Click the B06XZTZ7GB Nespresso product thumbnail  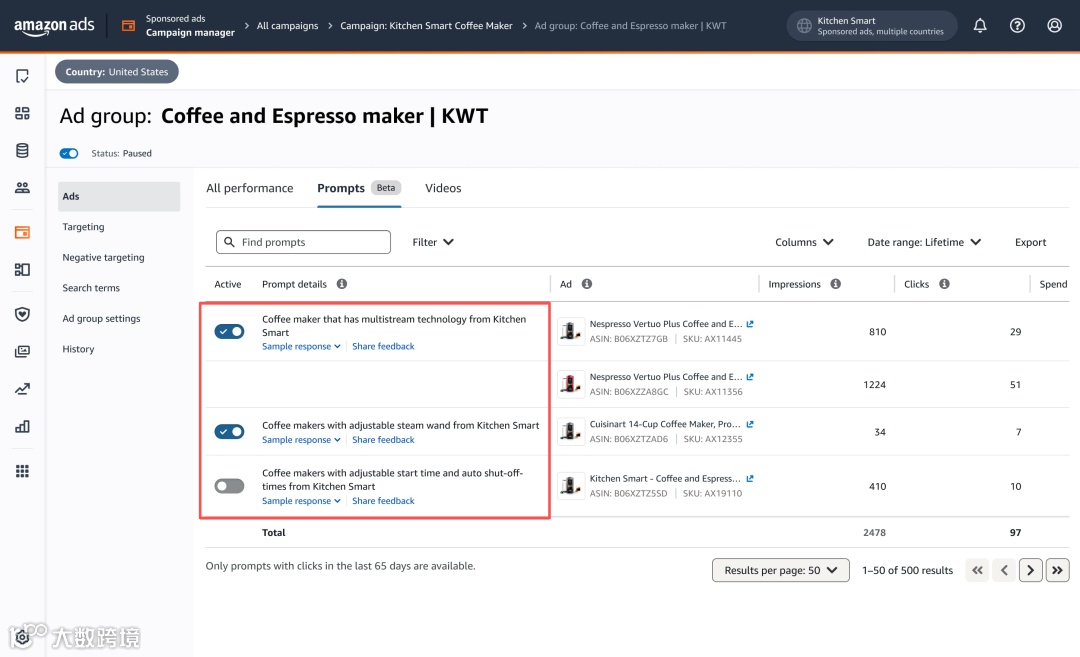pyautogui.click(x=570, y=331)
